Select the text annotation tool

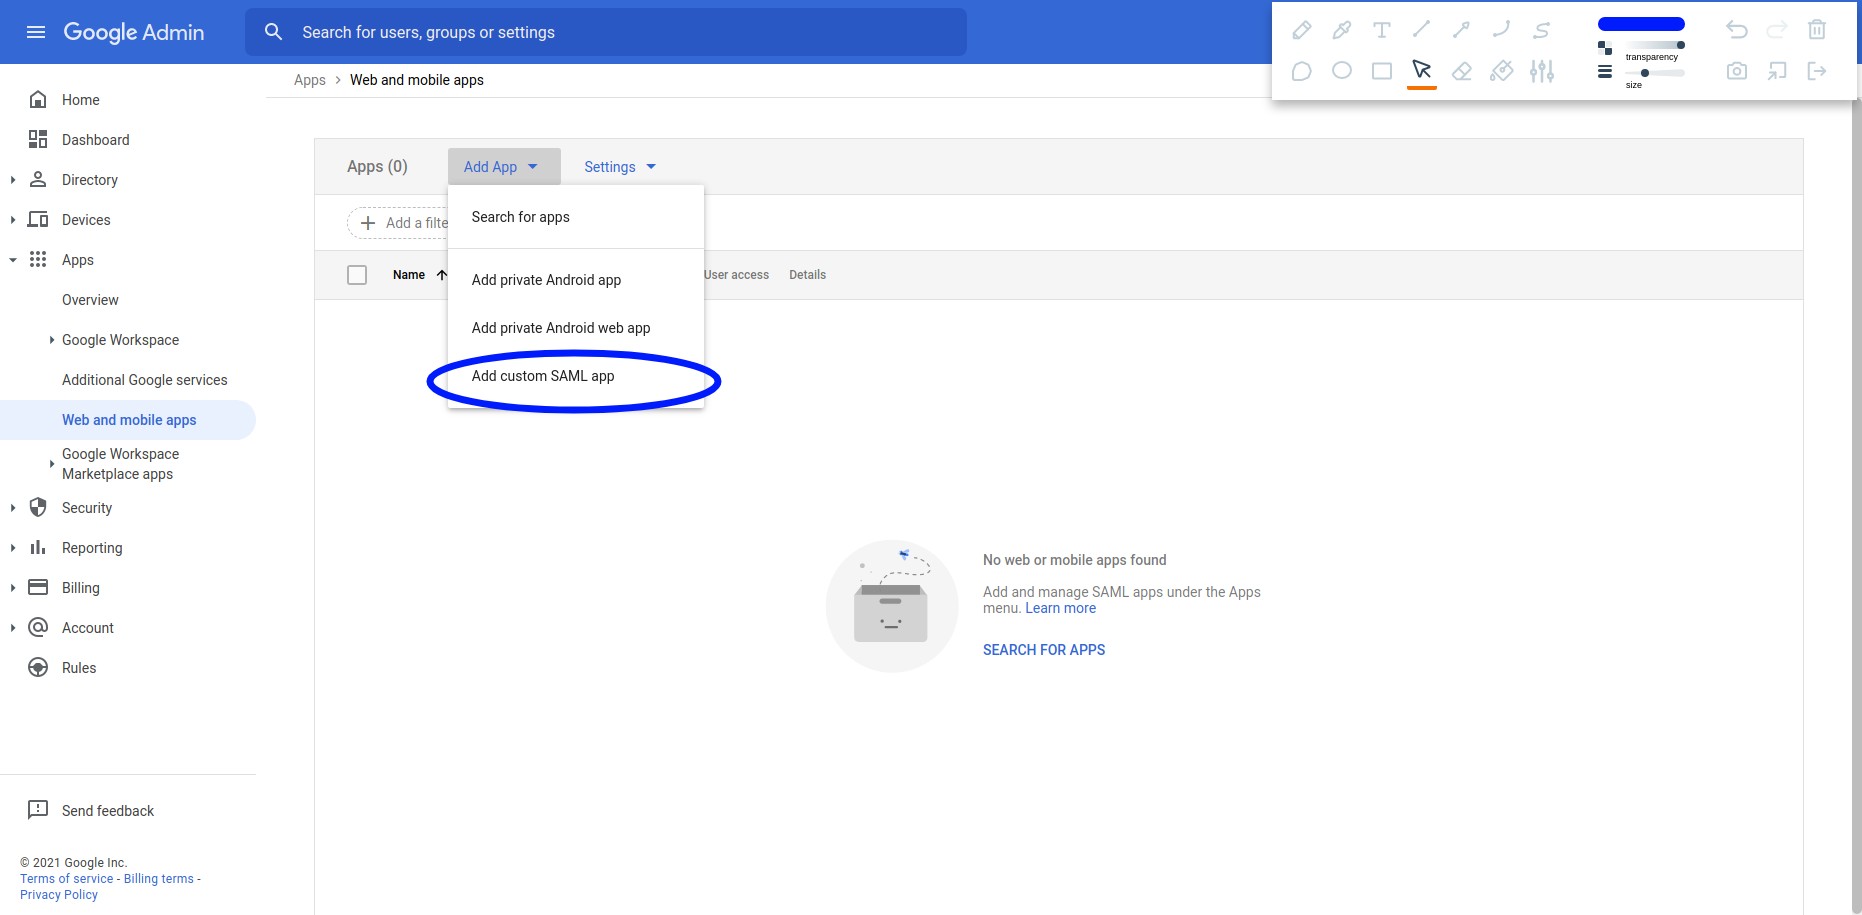1381,30
